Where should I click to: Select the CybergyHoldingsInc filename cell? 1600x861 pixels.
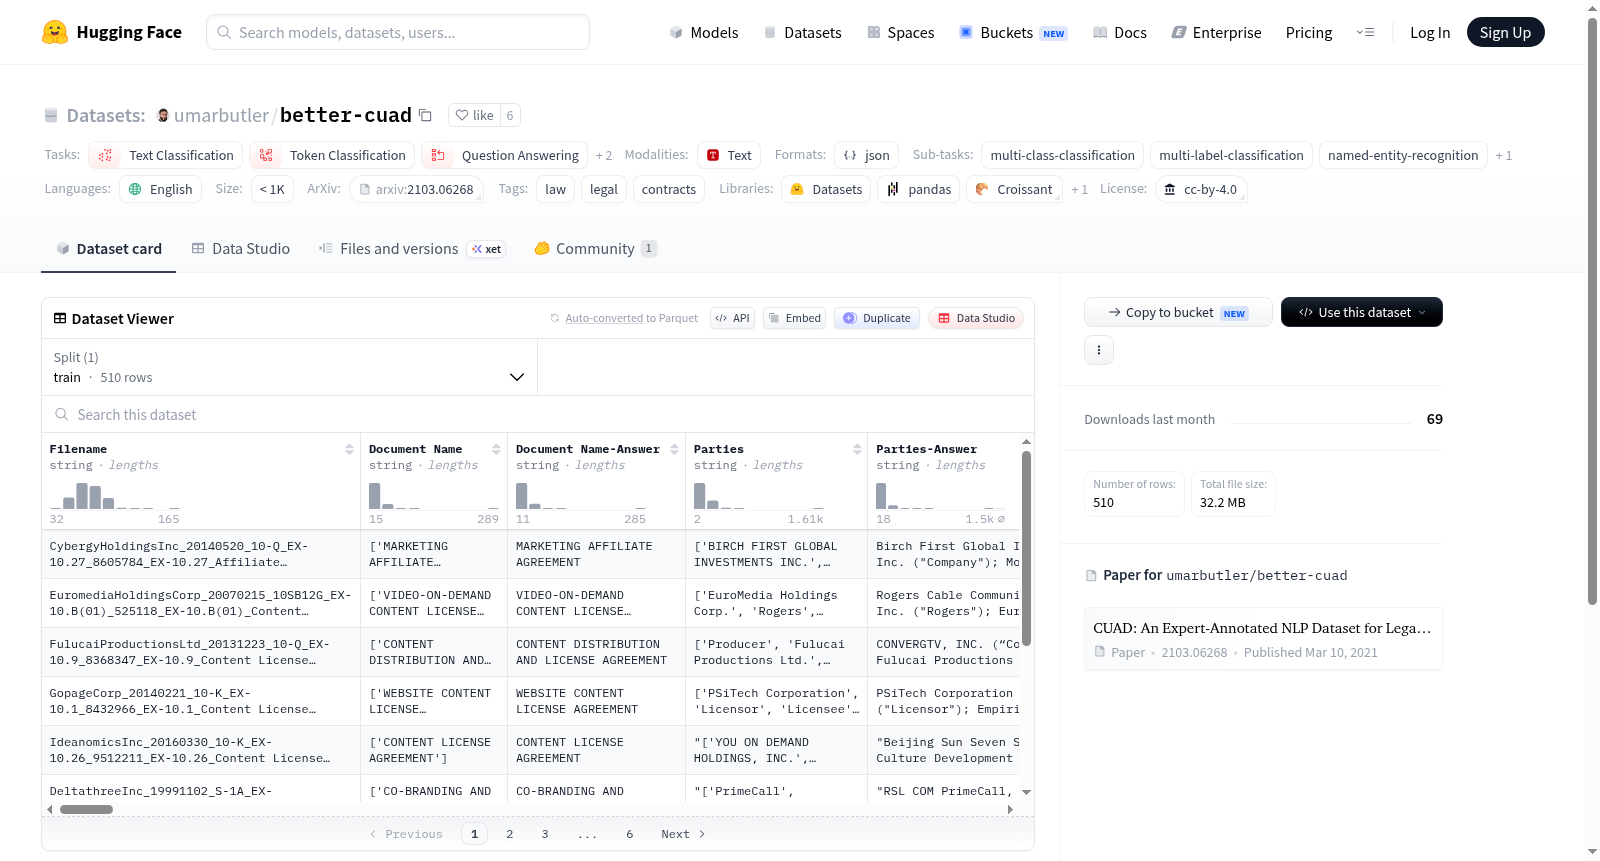click(201, 554)
